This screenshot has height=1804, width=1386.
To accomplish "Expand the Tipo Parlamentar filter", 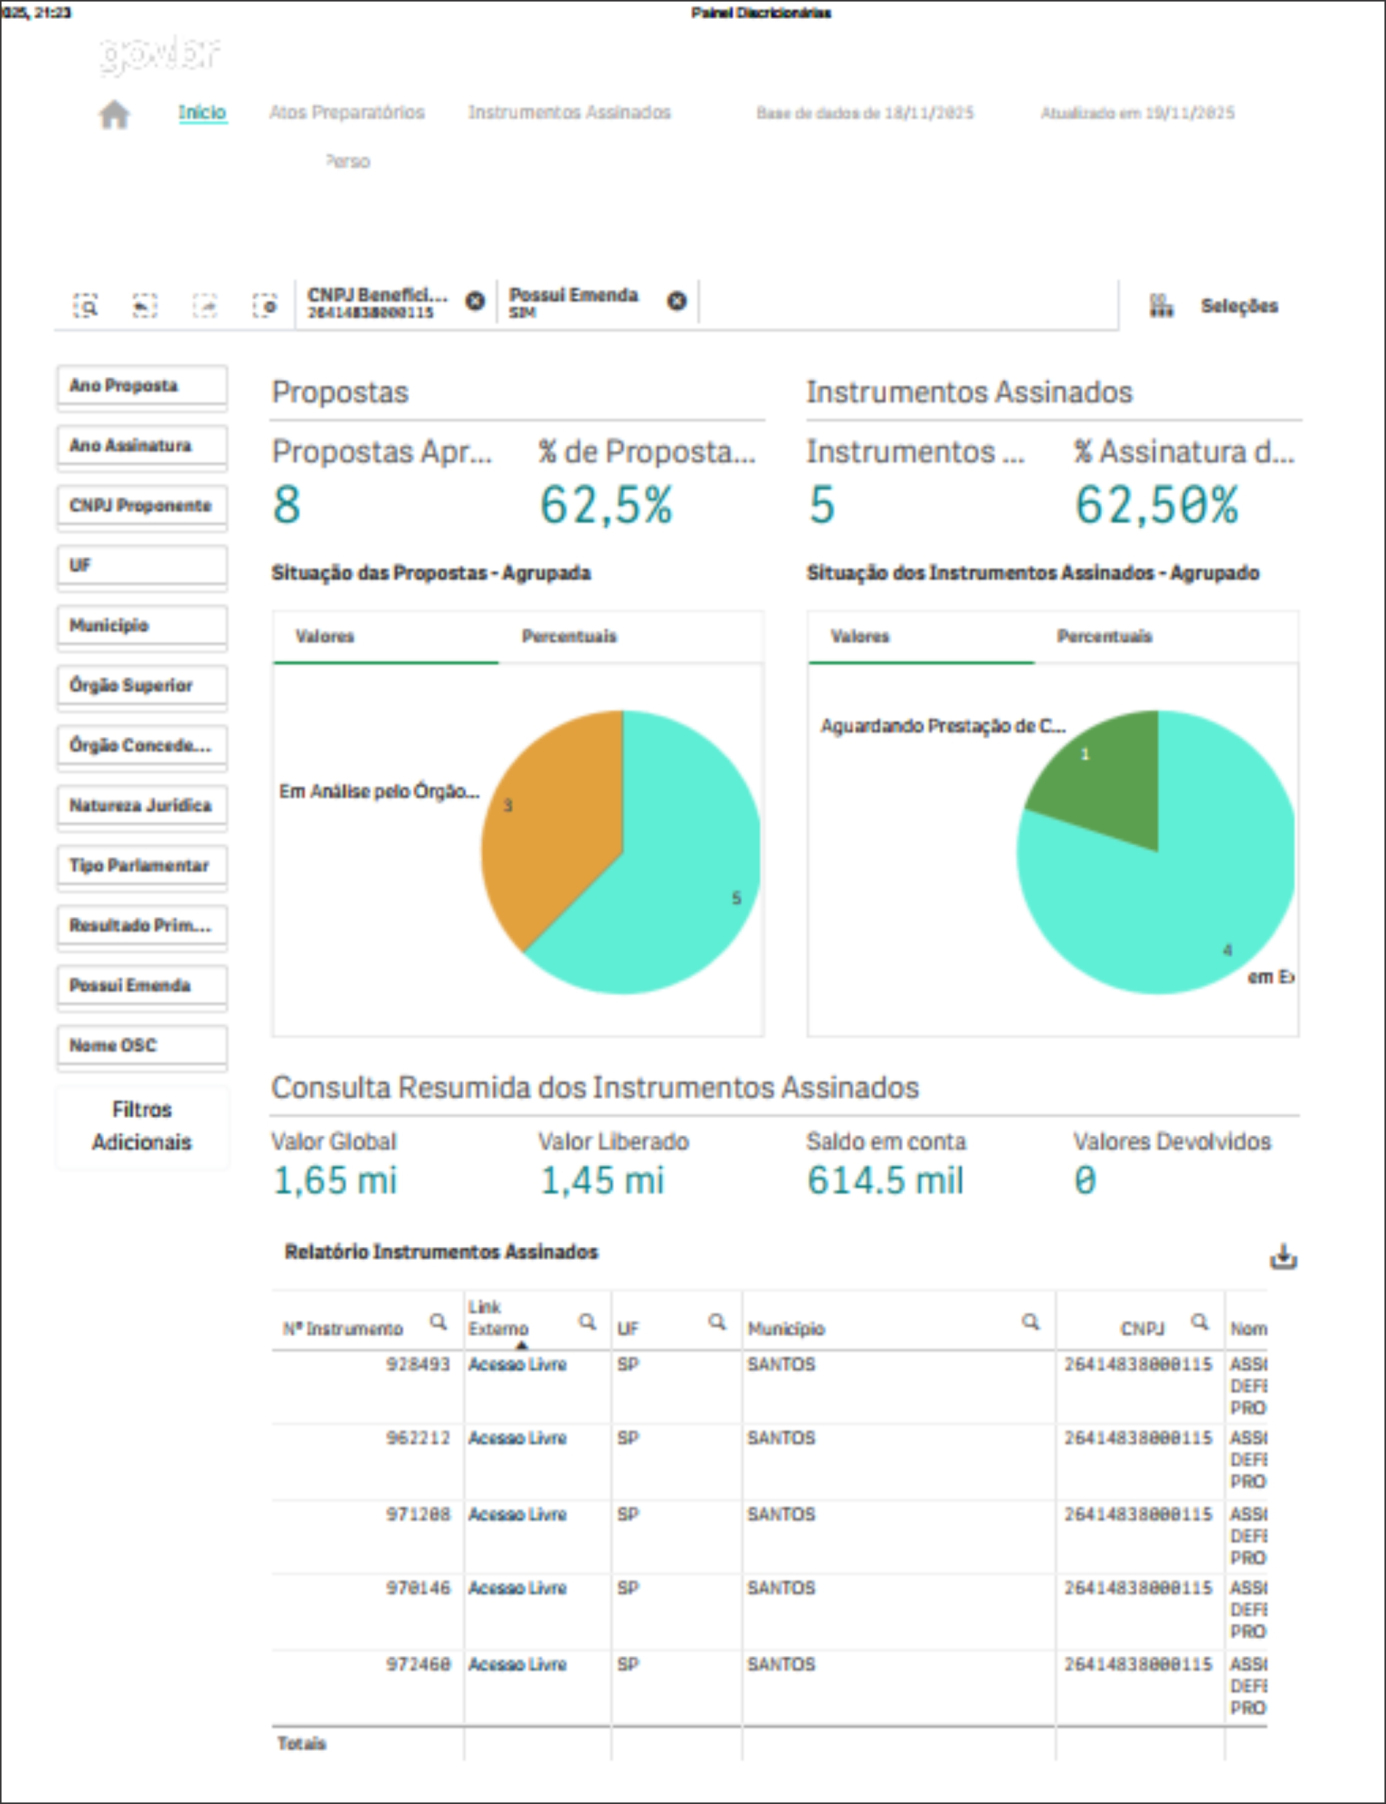I will click(x=142, y=866).
